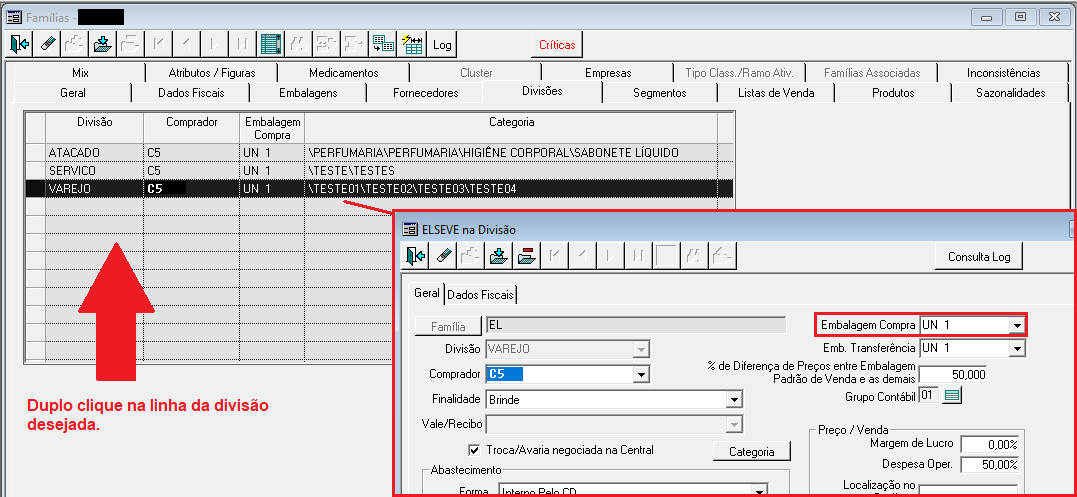
Task: Click the eraser clear icon in Famílias toolbar
Action: click(x=48, y=45)
